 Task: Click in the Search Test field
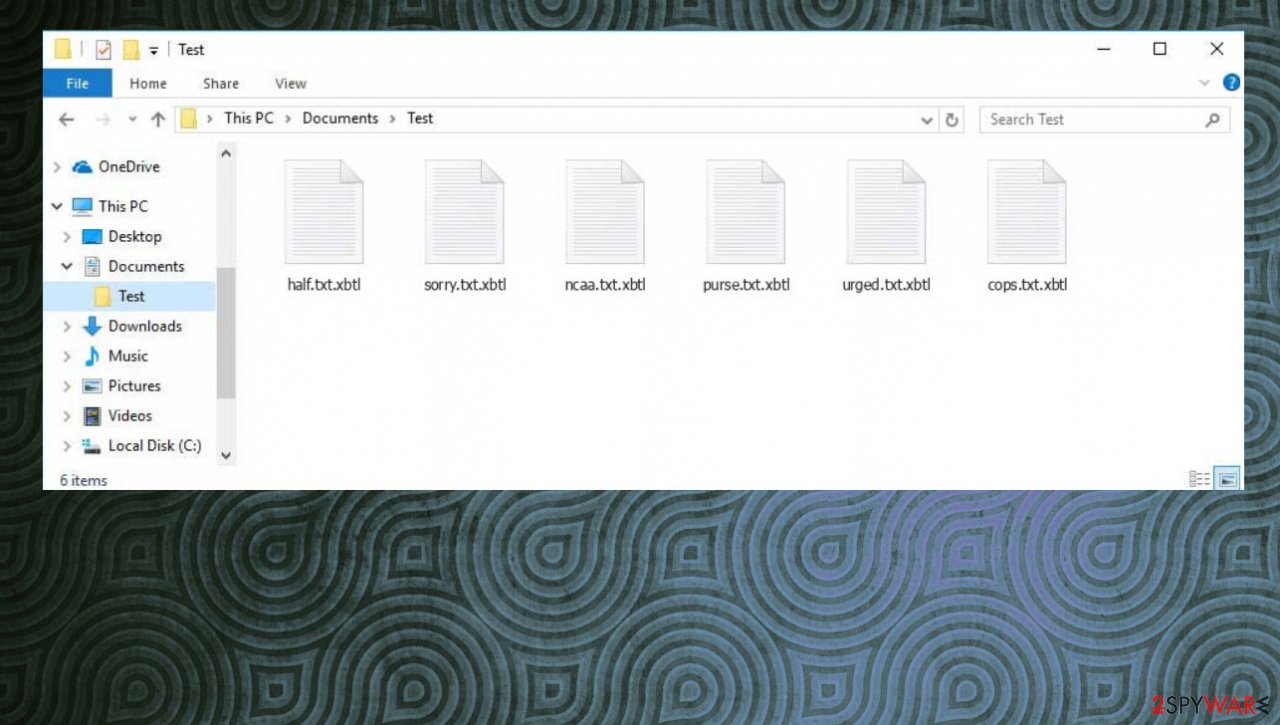[1090, 120]
